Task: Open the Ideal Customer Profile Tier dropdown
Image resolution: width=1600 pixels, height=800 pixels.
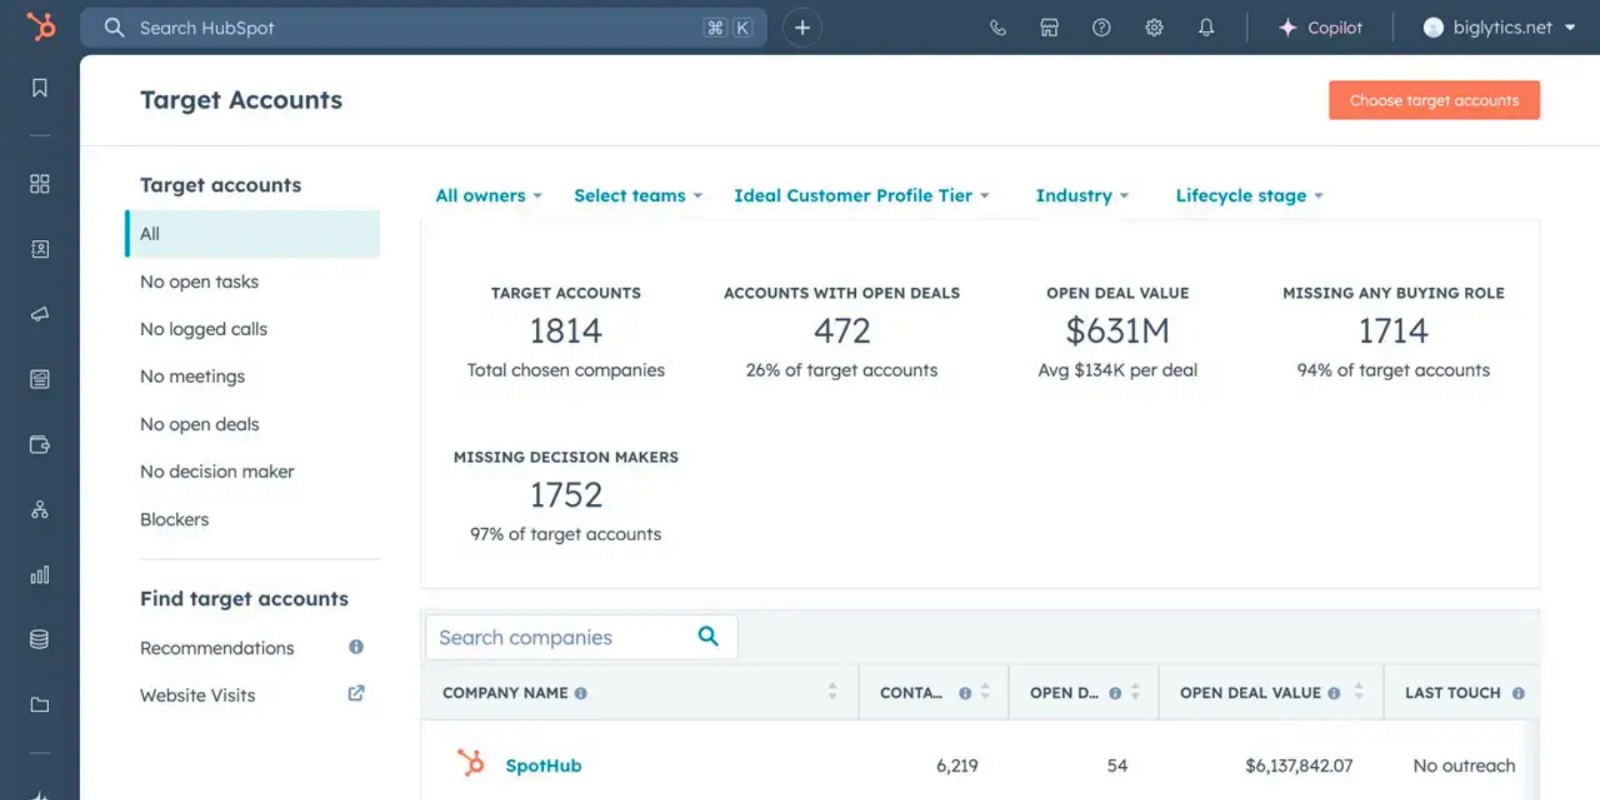Action: tap(862, 196)
